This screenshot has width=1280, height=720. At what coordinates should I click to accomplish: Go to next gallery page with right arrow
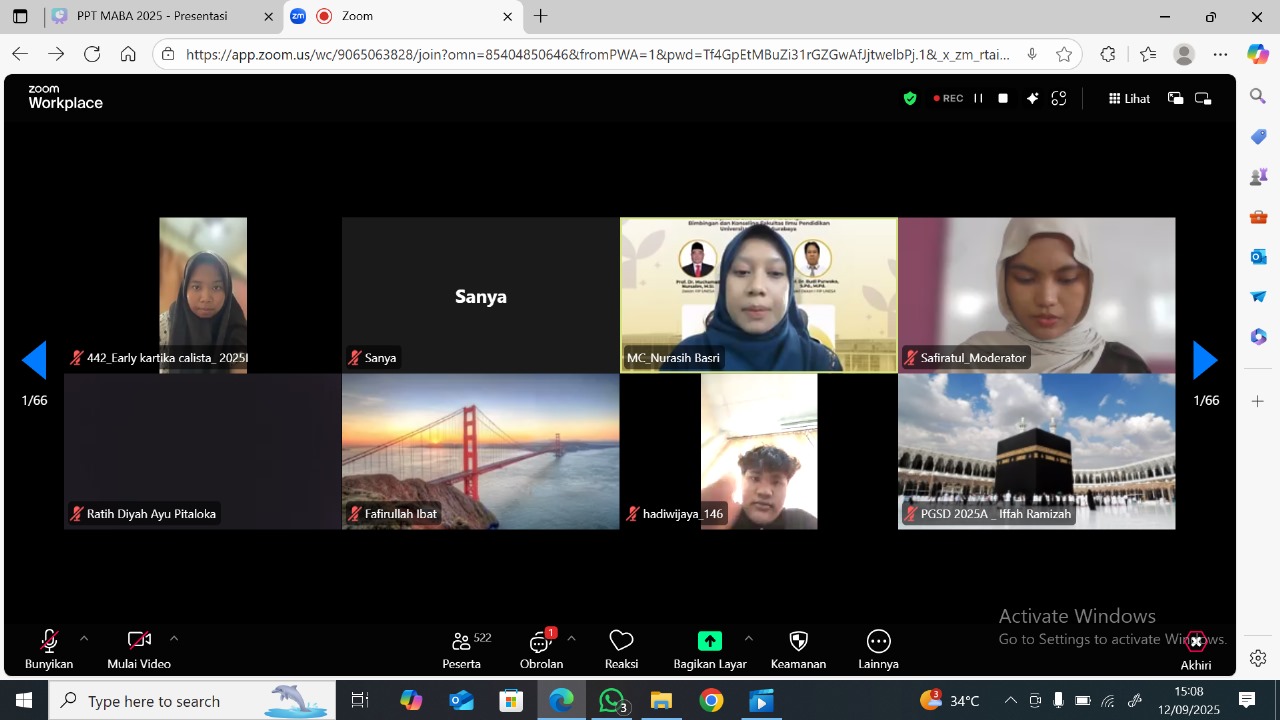pos(1205,360)
